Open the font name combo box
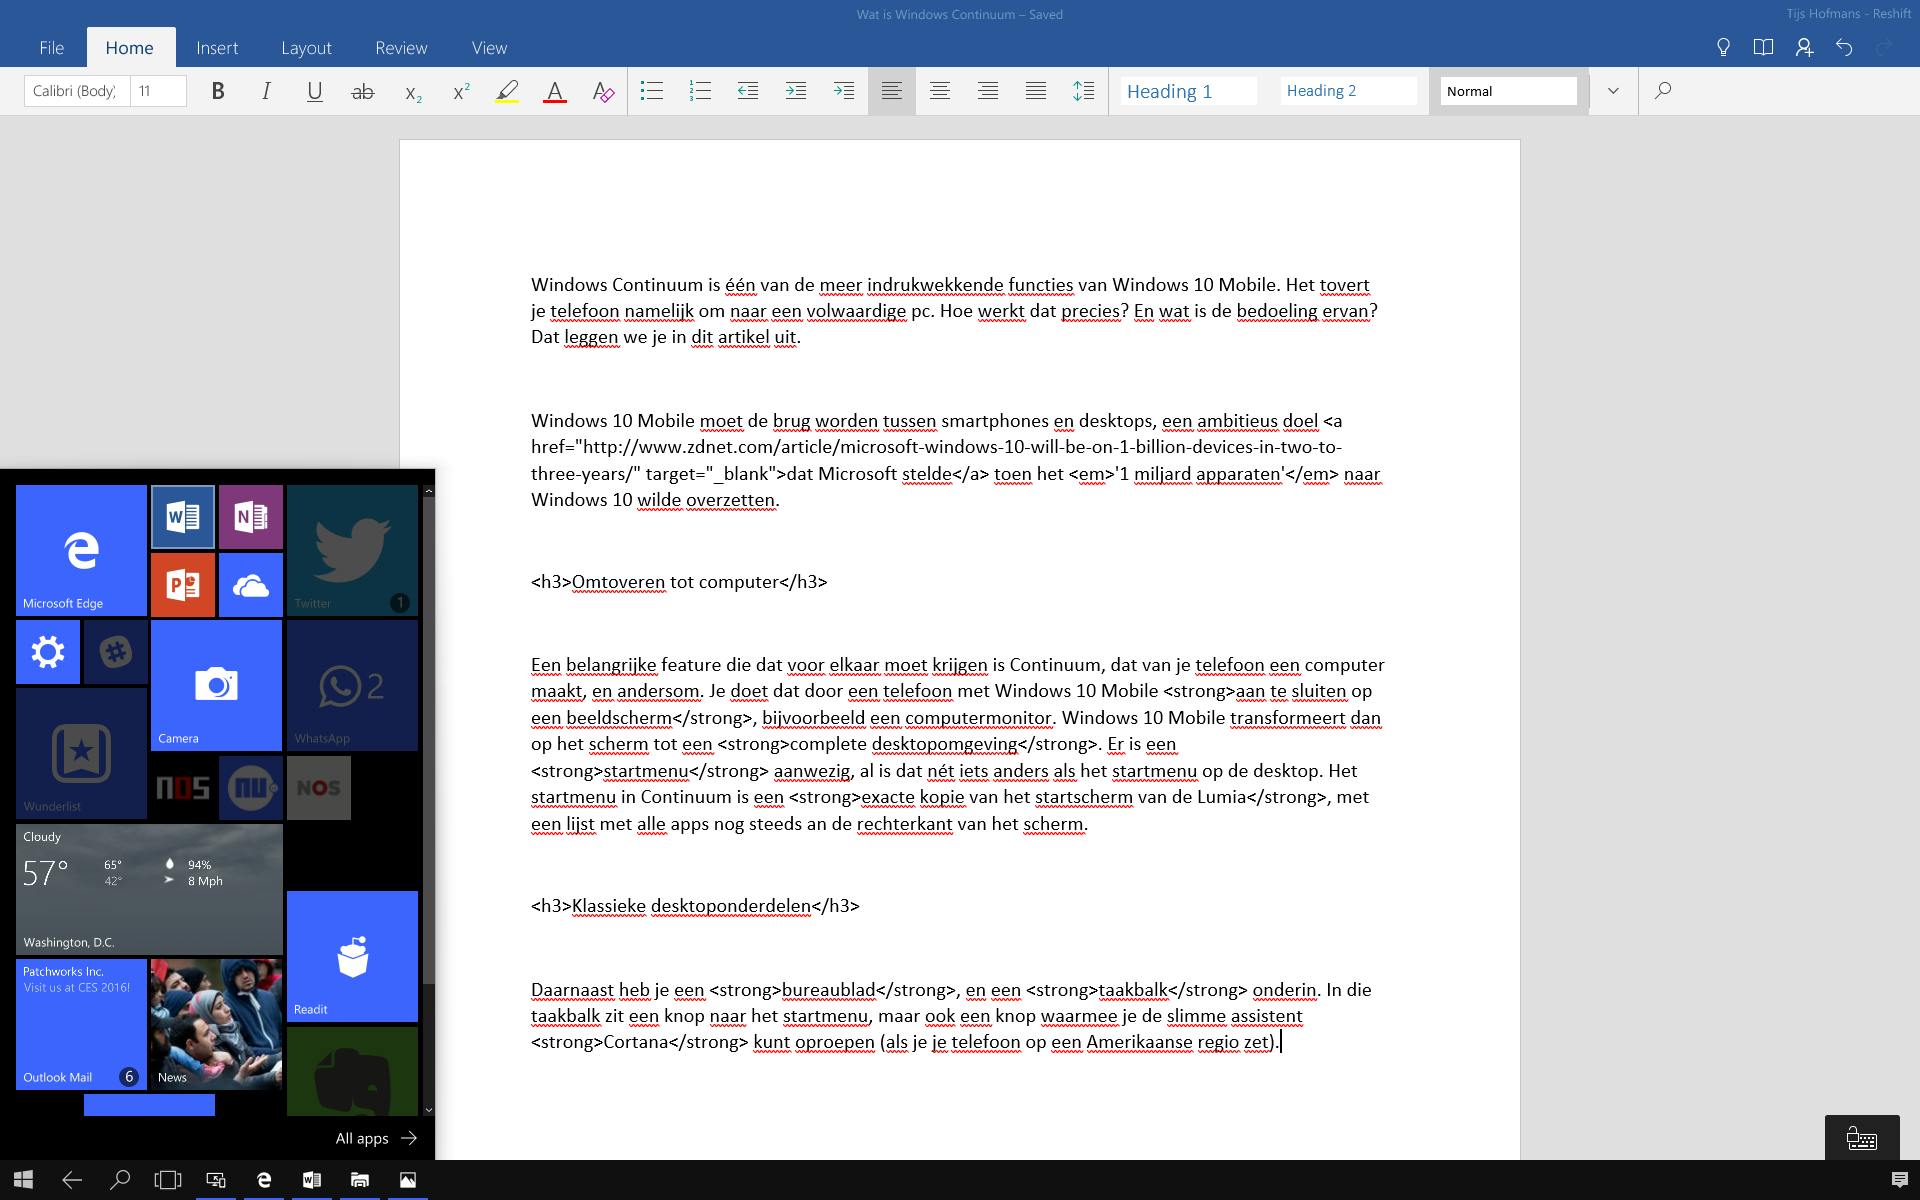Screen dimensions: 1920x1200 click(76, 91)
